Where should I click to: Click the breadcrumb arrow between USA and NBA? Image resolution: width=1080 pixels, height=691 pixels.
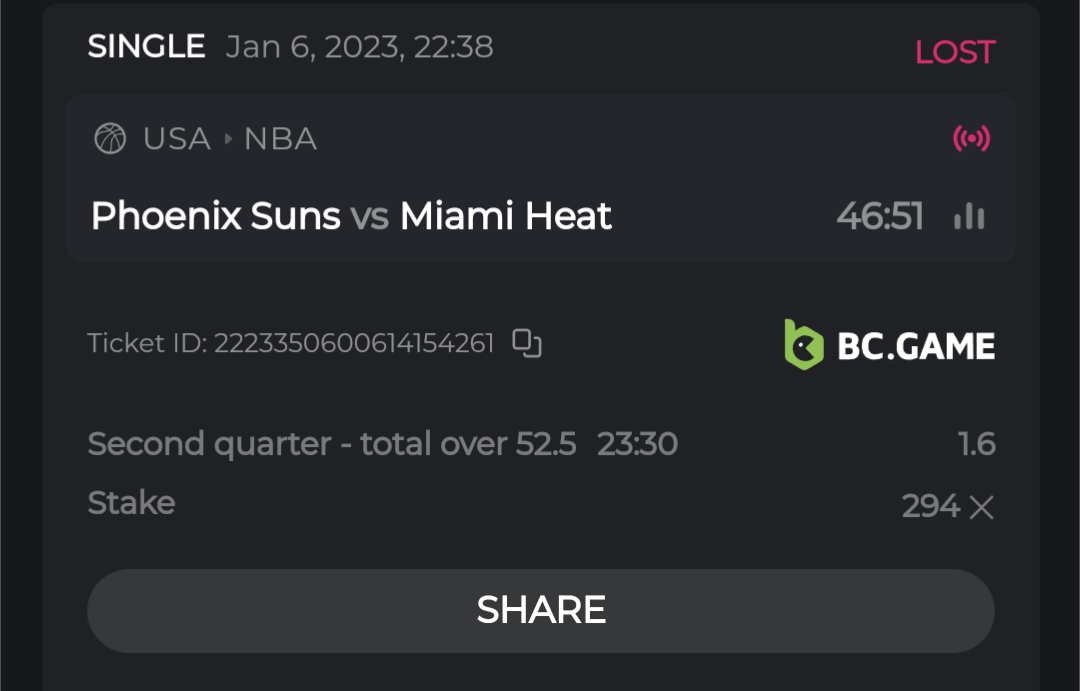pos(228,139)
